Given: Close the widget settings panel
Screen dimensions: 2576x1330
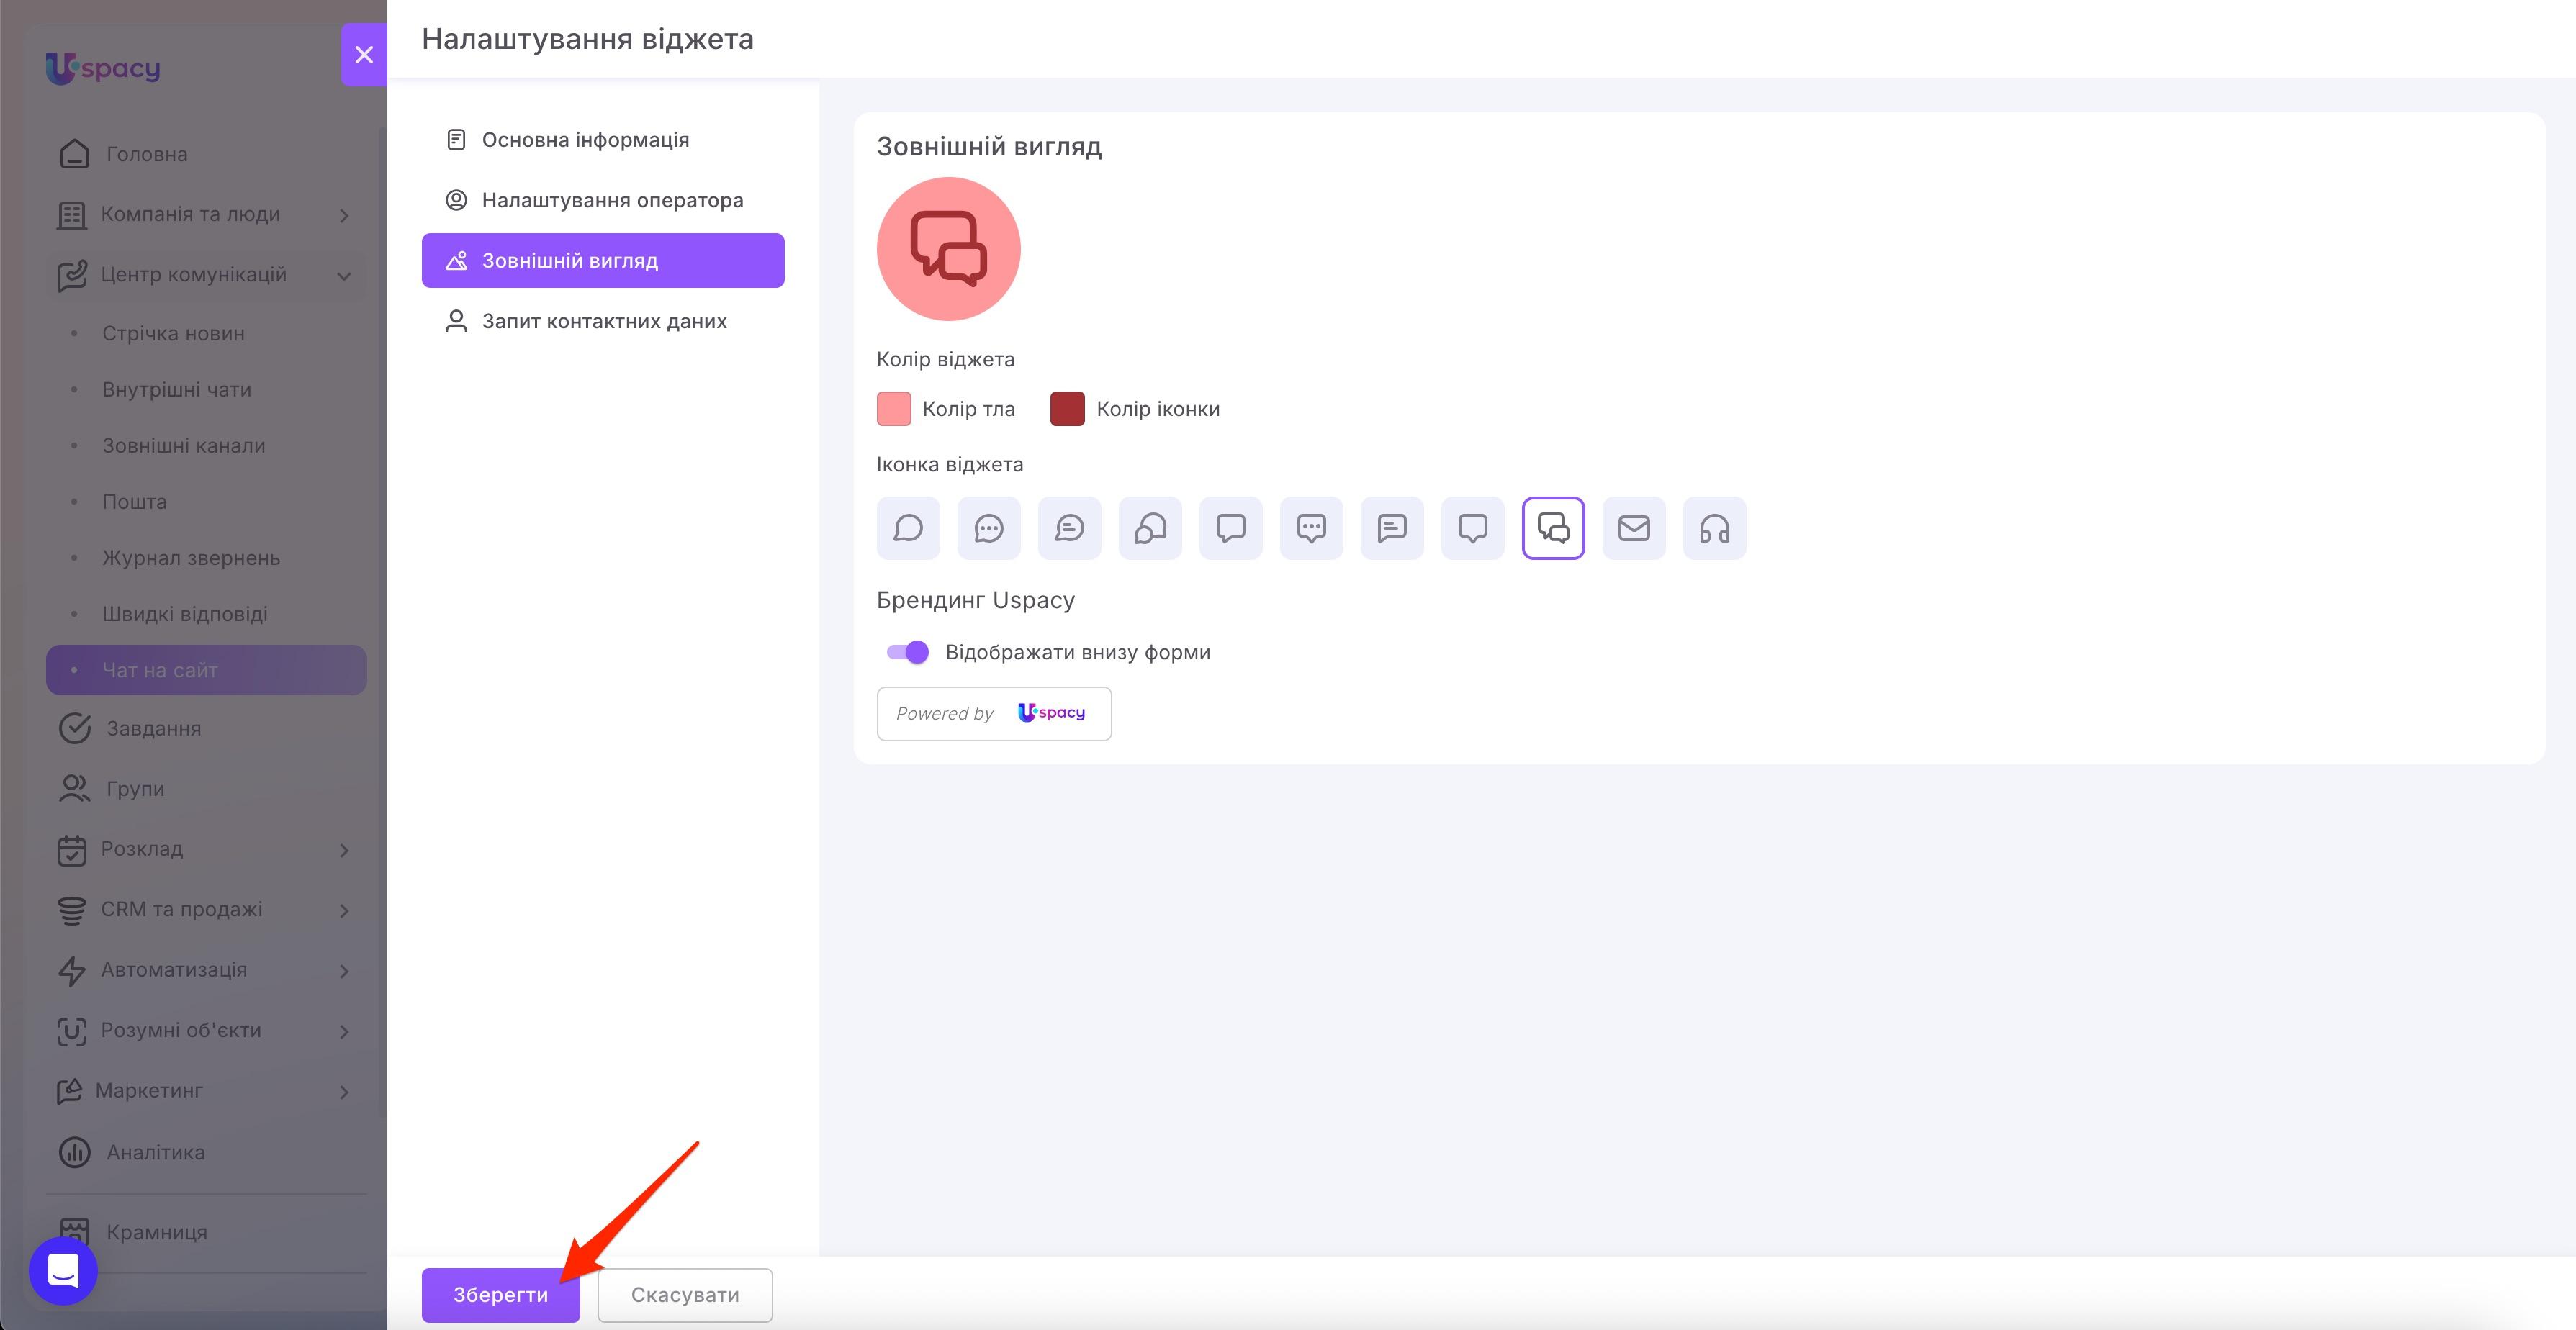Looking at the screenshot, I should [x=364, y=55].
